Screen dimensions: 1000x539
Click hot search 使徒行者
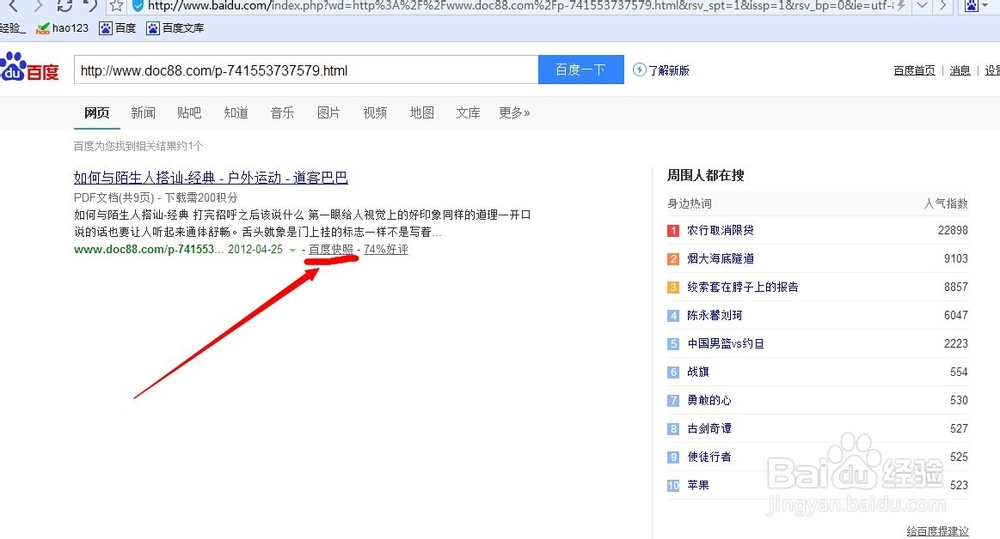(x=709, y=457)
